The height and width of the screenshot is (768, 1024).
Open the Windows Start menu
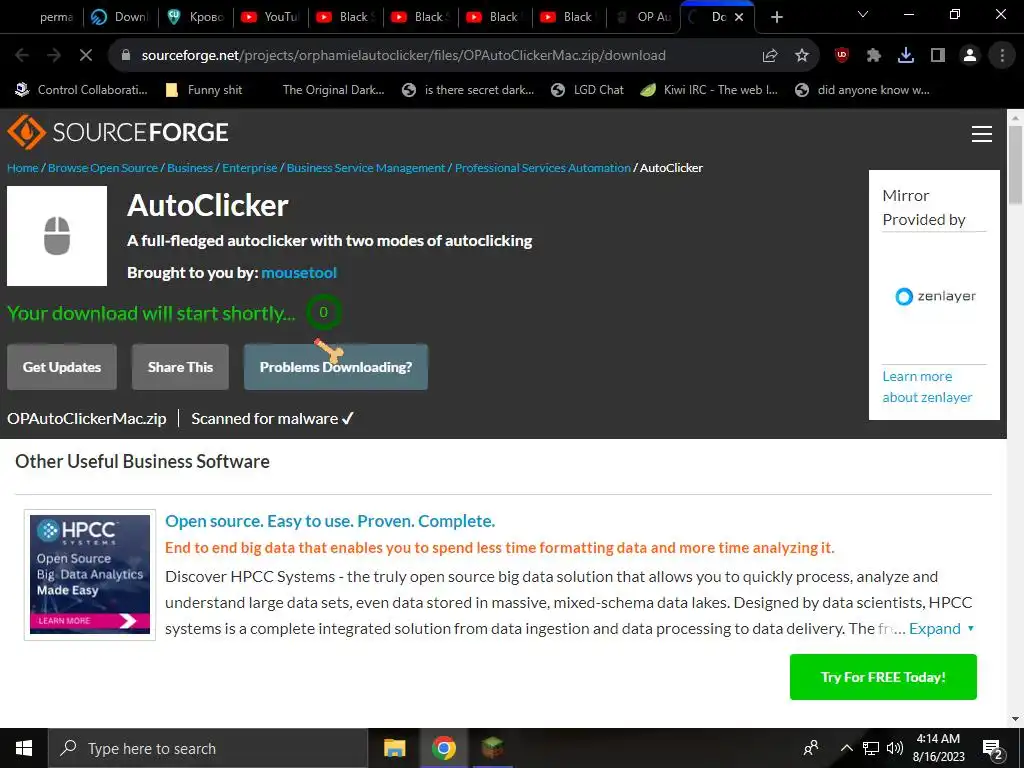click(x=24, y=748)
